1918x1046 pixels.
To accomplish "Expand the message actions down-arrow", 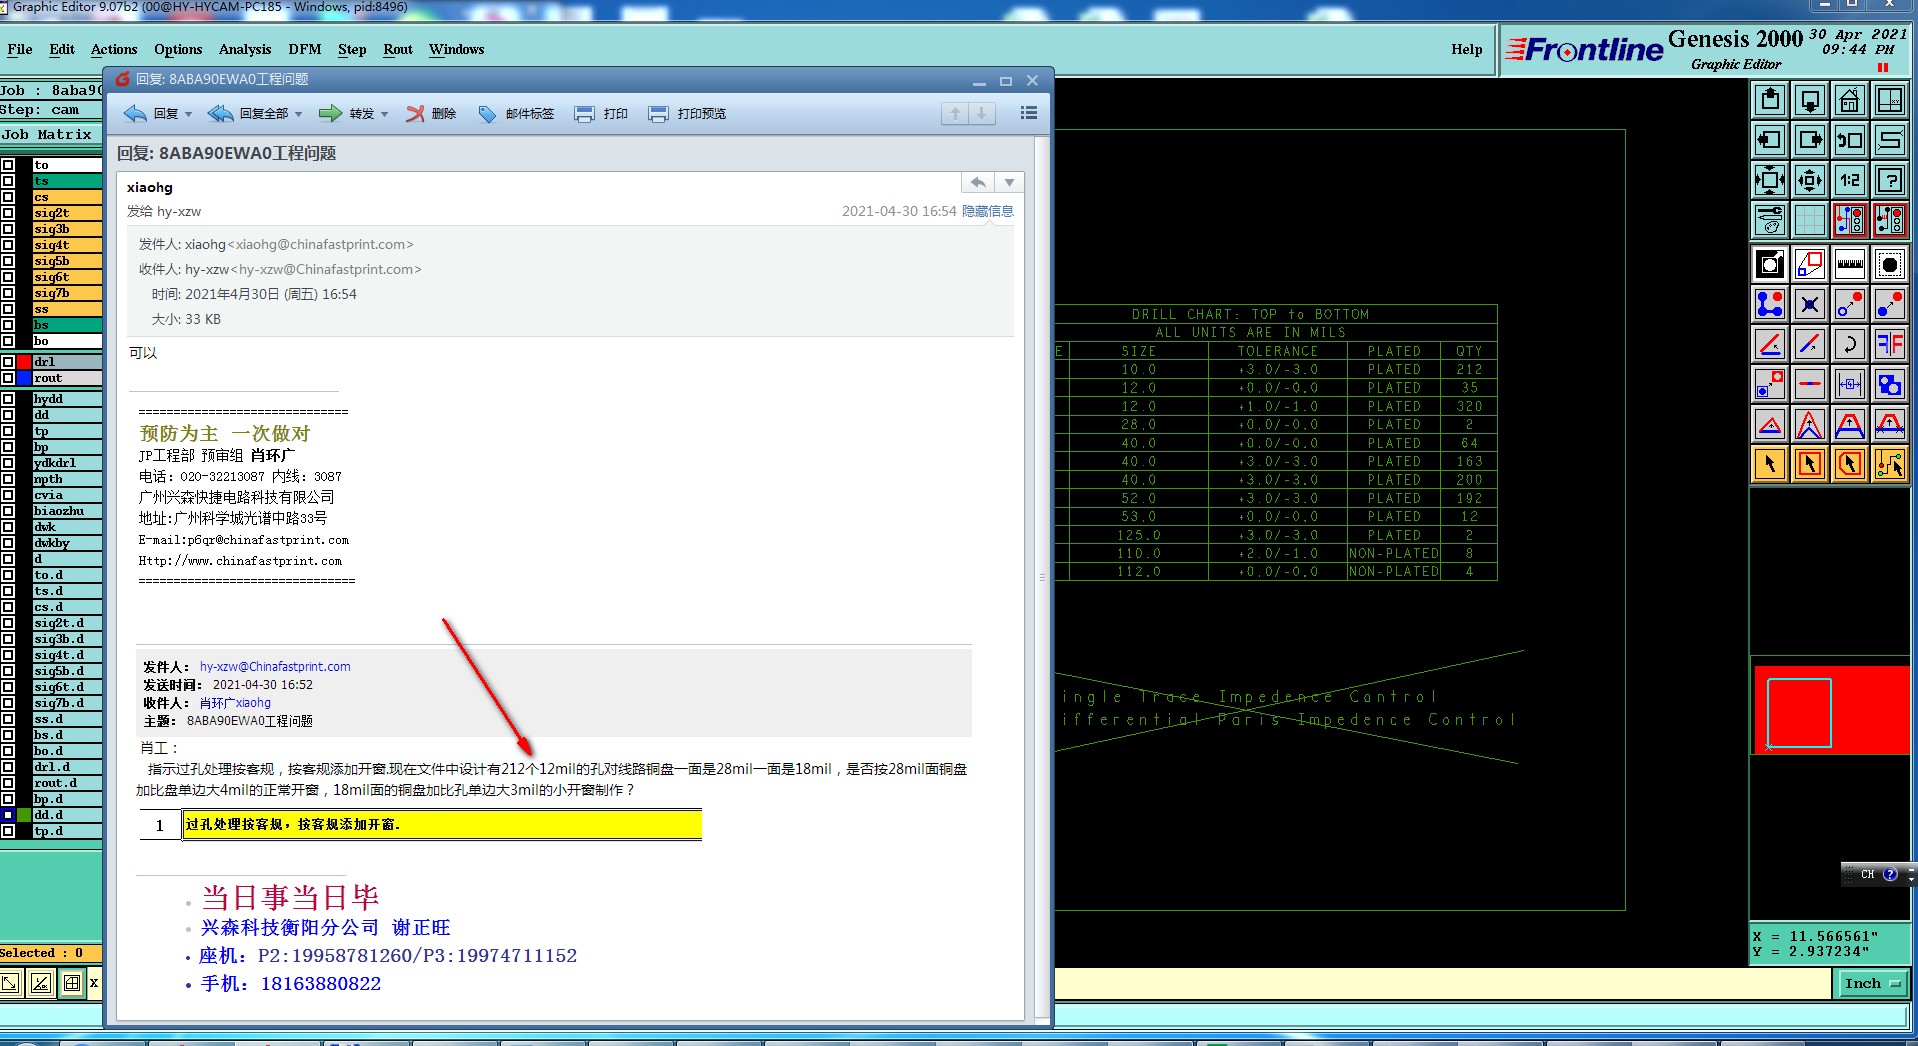I will click(x=1009, y=182).
